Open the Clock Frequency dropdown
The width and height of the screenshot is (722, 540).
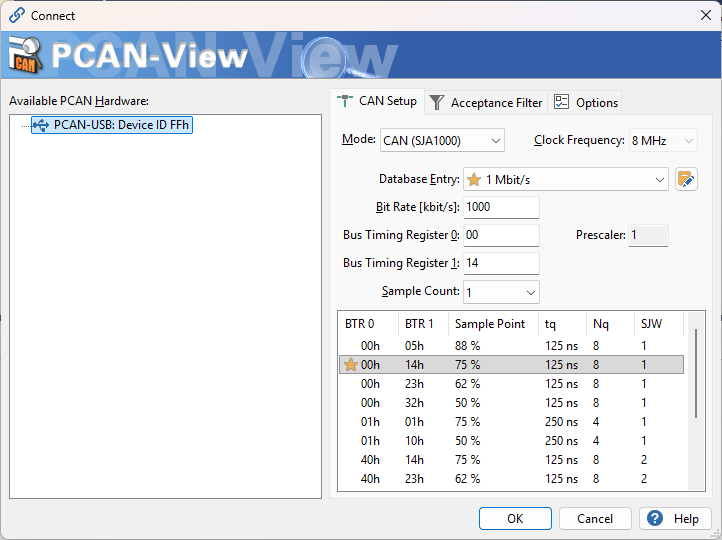click(x=663, y=140)
